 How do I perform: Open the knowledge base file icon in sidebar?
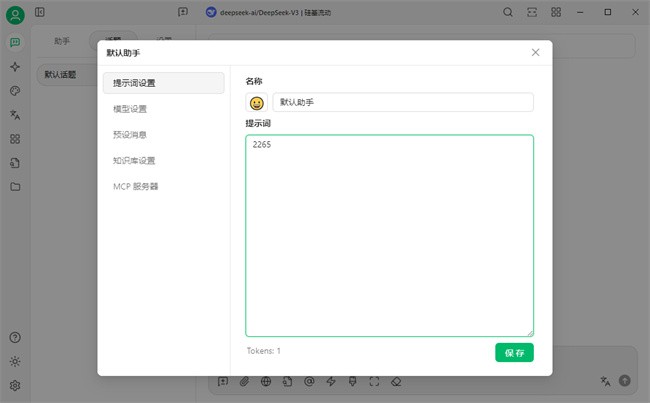pyautogui.click(x=15, y=163)
